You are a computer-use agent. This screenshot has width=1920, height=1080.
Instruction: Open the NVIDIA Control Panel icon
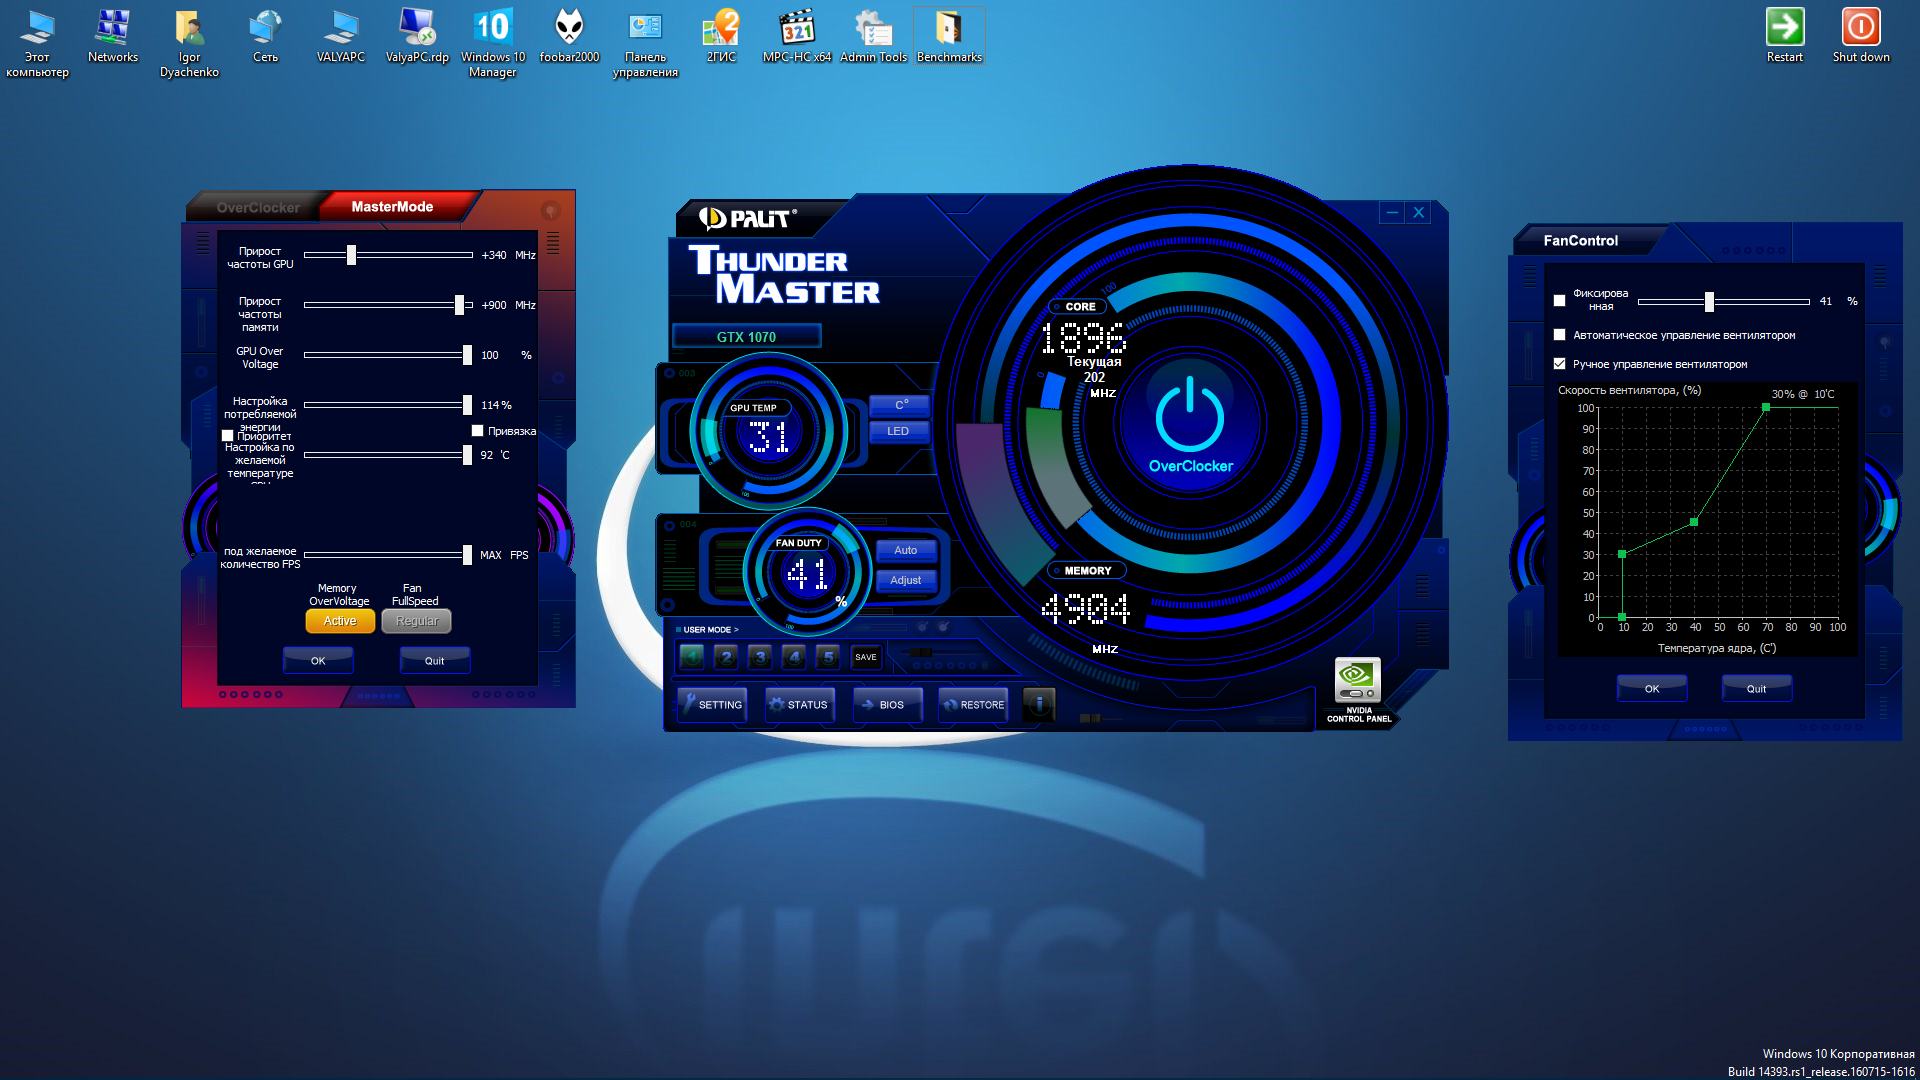tap(1357, 681)
